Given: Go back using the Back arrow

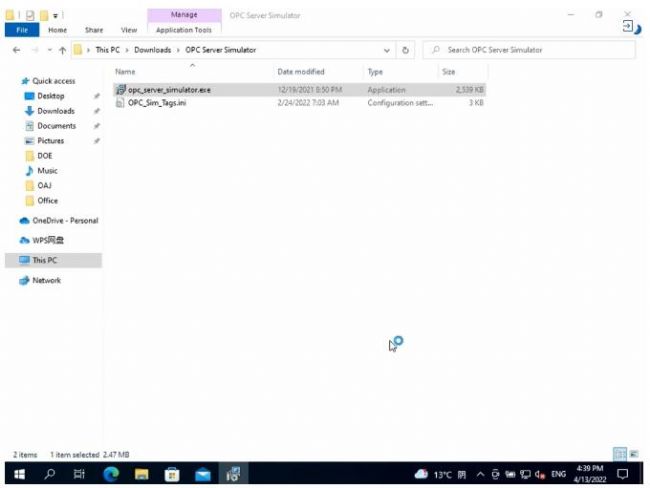Looking at the screenshot, I should pos(17,50).
